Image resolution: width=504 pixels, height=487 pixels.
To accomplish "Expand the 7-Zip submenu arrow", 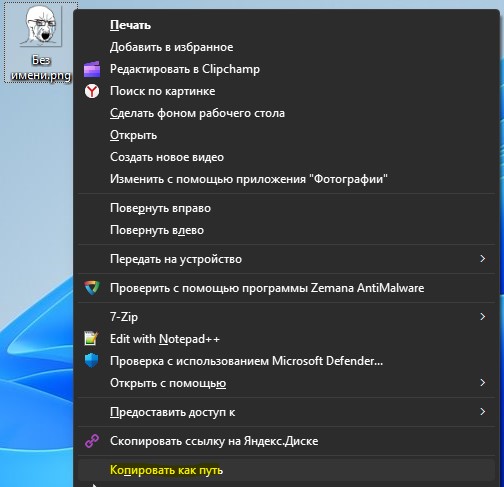I will pyautogui.click(x=482, y=316).
